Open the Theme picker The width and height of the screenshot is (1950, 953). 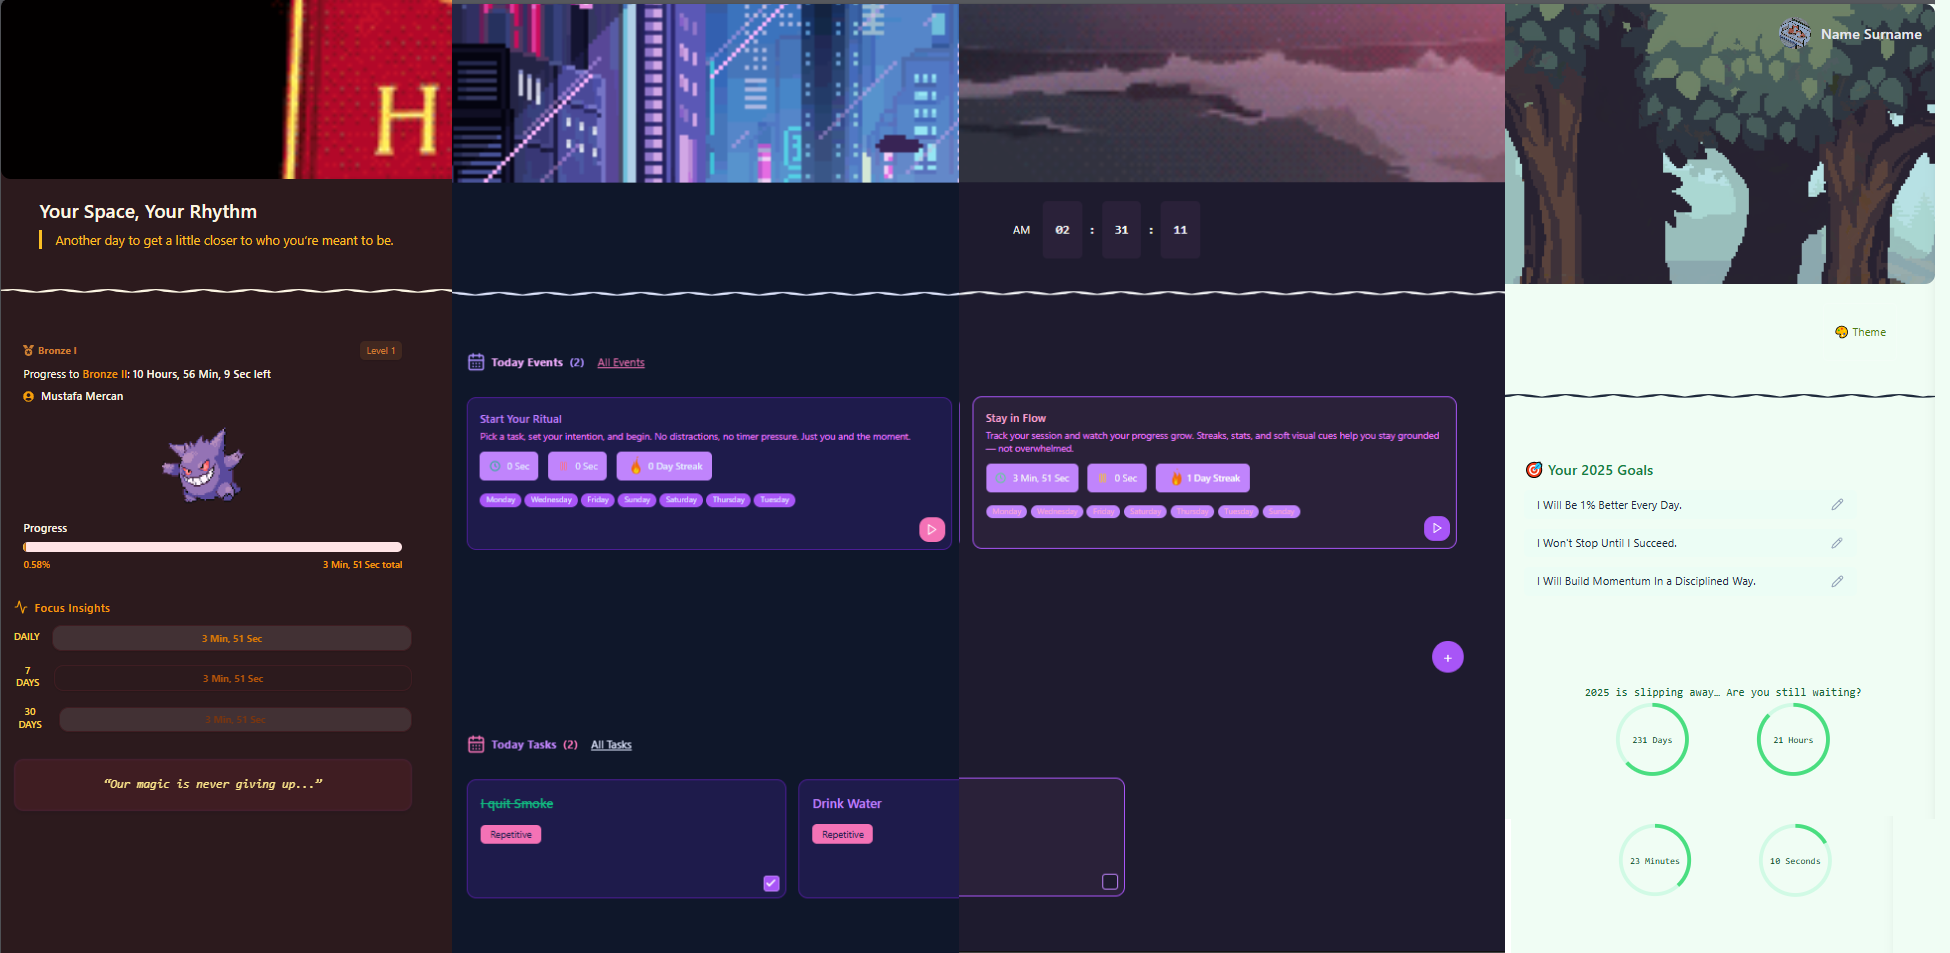pos(1860,332)
